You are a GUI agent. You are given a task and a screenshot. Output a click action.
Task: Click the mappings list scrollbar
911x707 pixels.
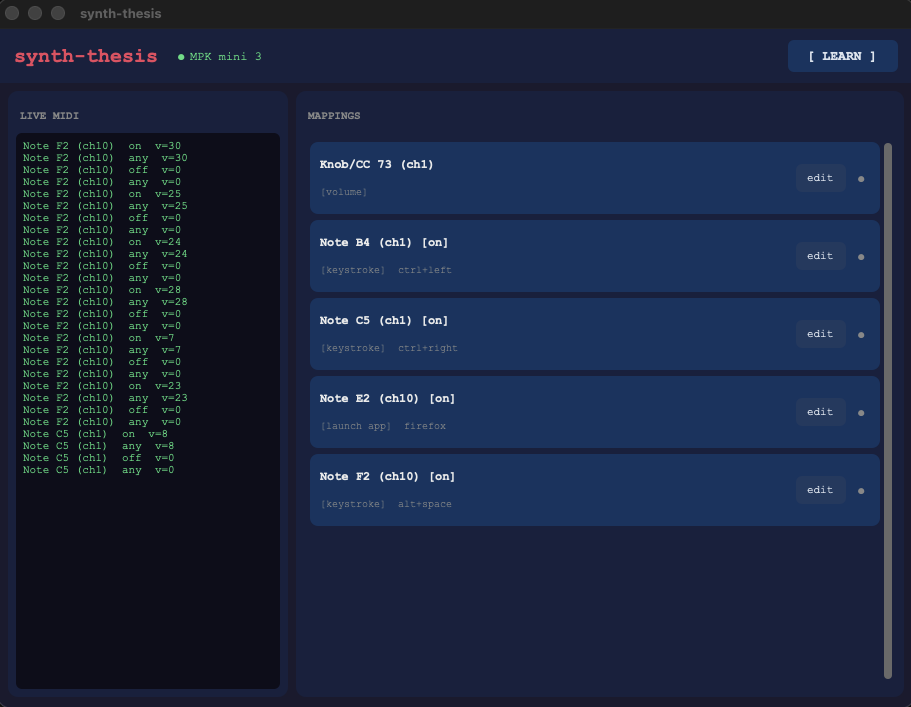click(887, 410)
